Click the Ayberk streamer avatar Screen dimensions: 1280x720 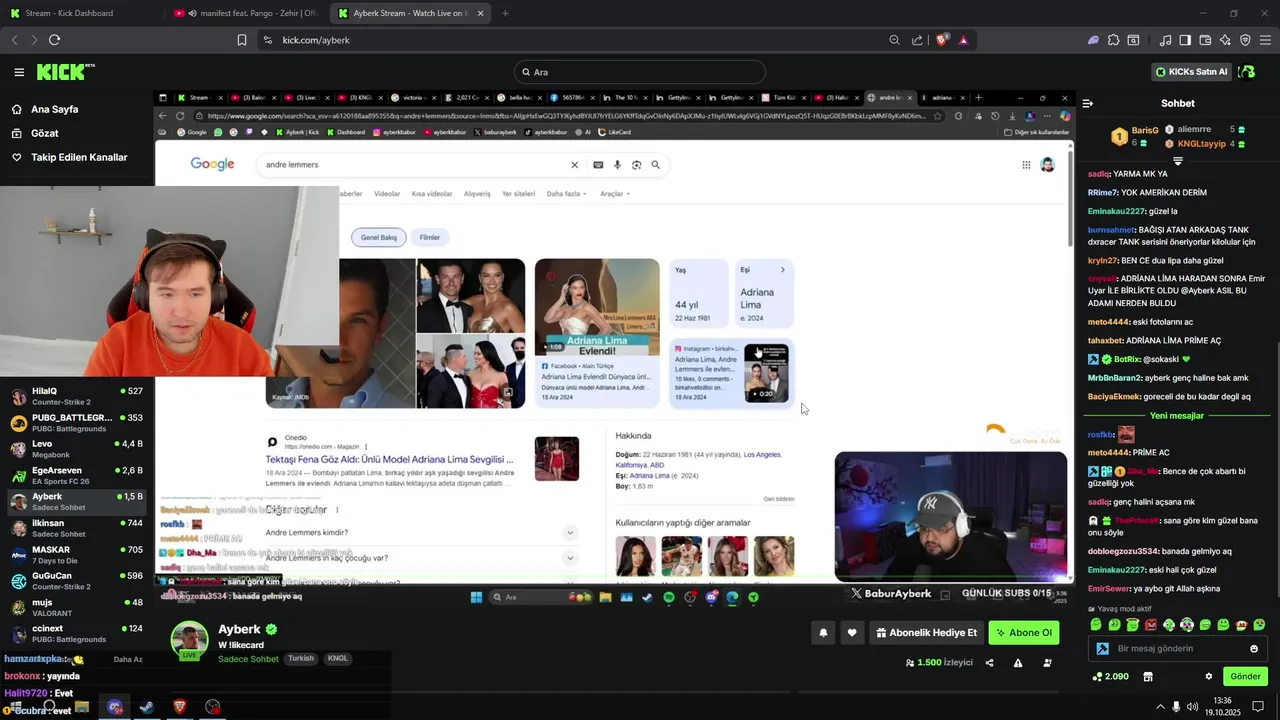pyautogui.click(x=190, y=640)
